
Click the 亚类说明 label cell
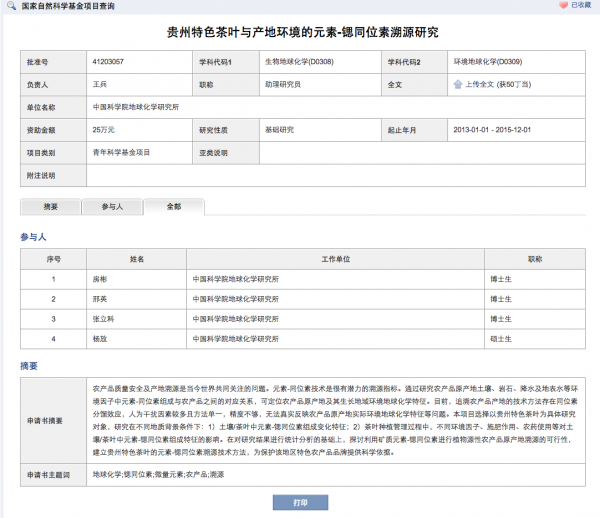click(x=226, y=153)
